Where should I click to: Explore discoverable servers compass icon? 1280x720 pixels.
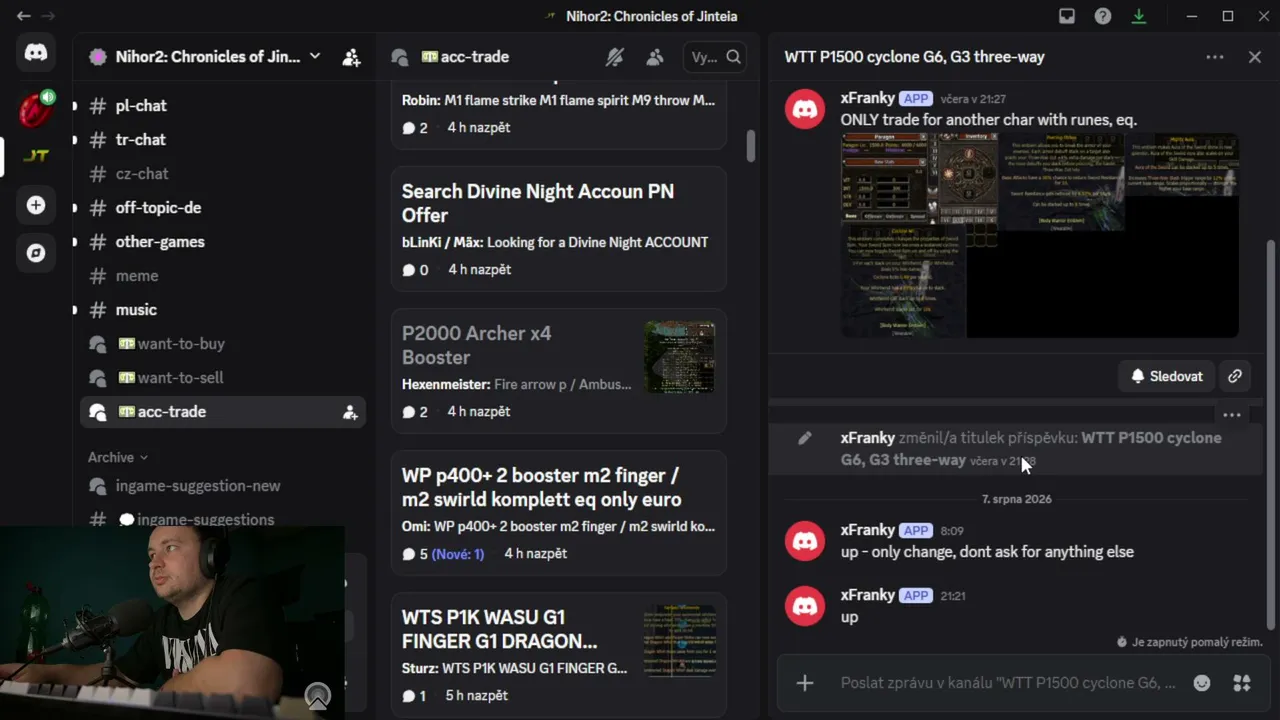[36, 253]
